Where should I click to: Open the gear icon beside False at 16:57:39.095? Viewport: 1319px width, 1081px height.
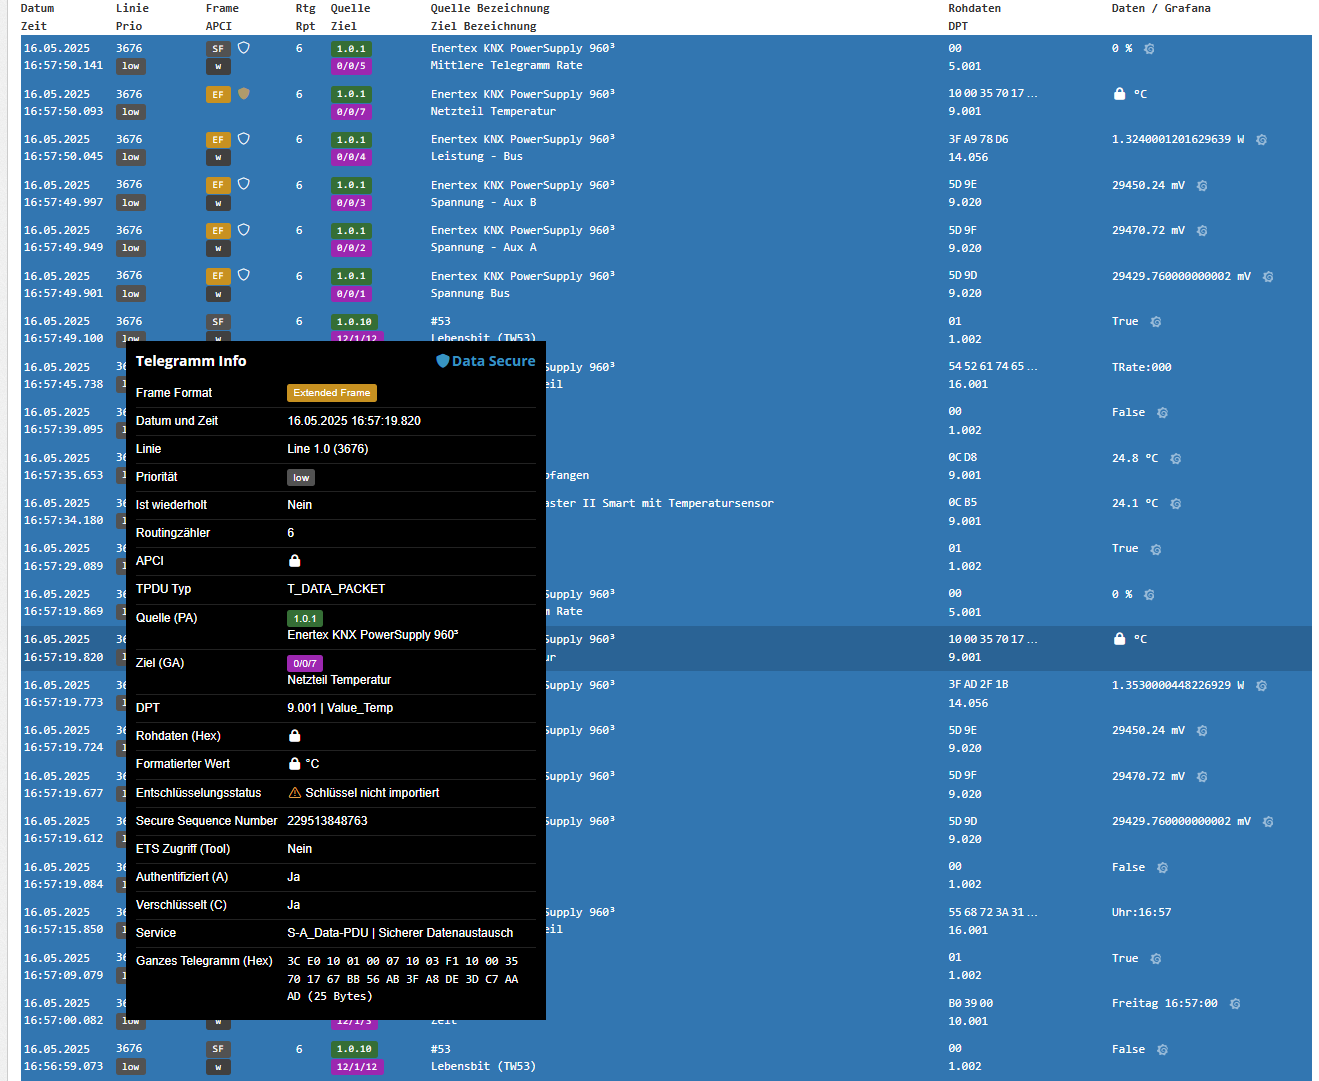(x=1162, y=413)
